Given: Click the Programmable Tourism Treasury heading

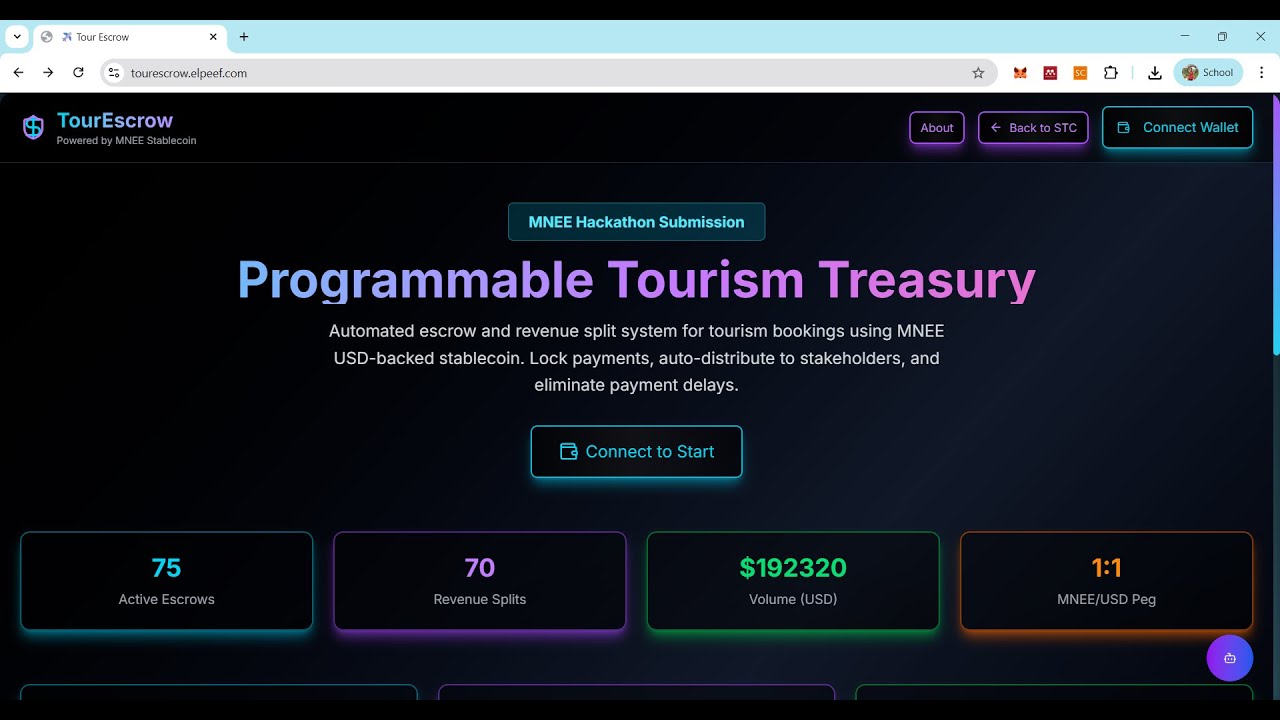Looking at the screenshot, I should click(x=636, y=280).
